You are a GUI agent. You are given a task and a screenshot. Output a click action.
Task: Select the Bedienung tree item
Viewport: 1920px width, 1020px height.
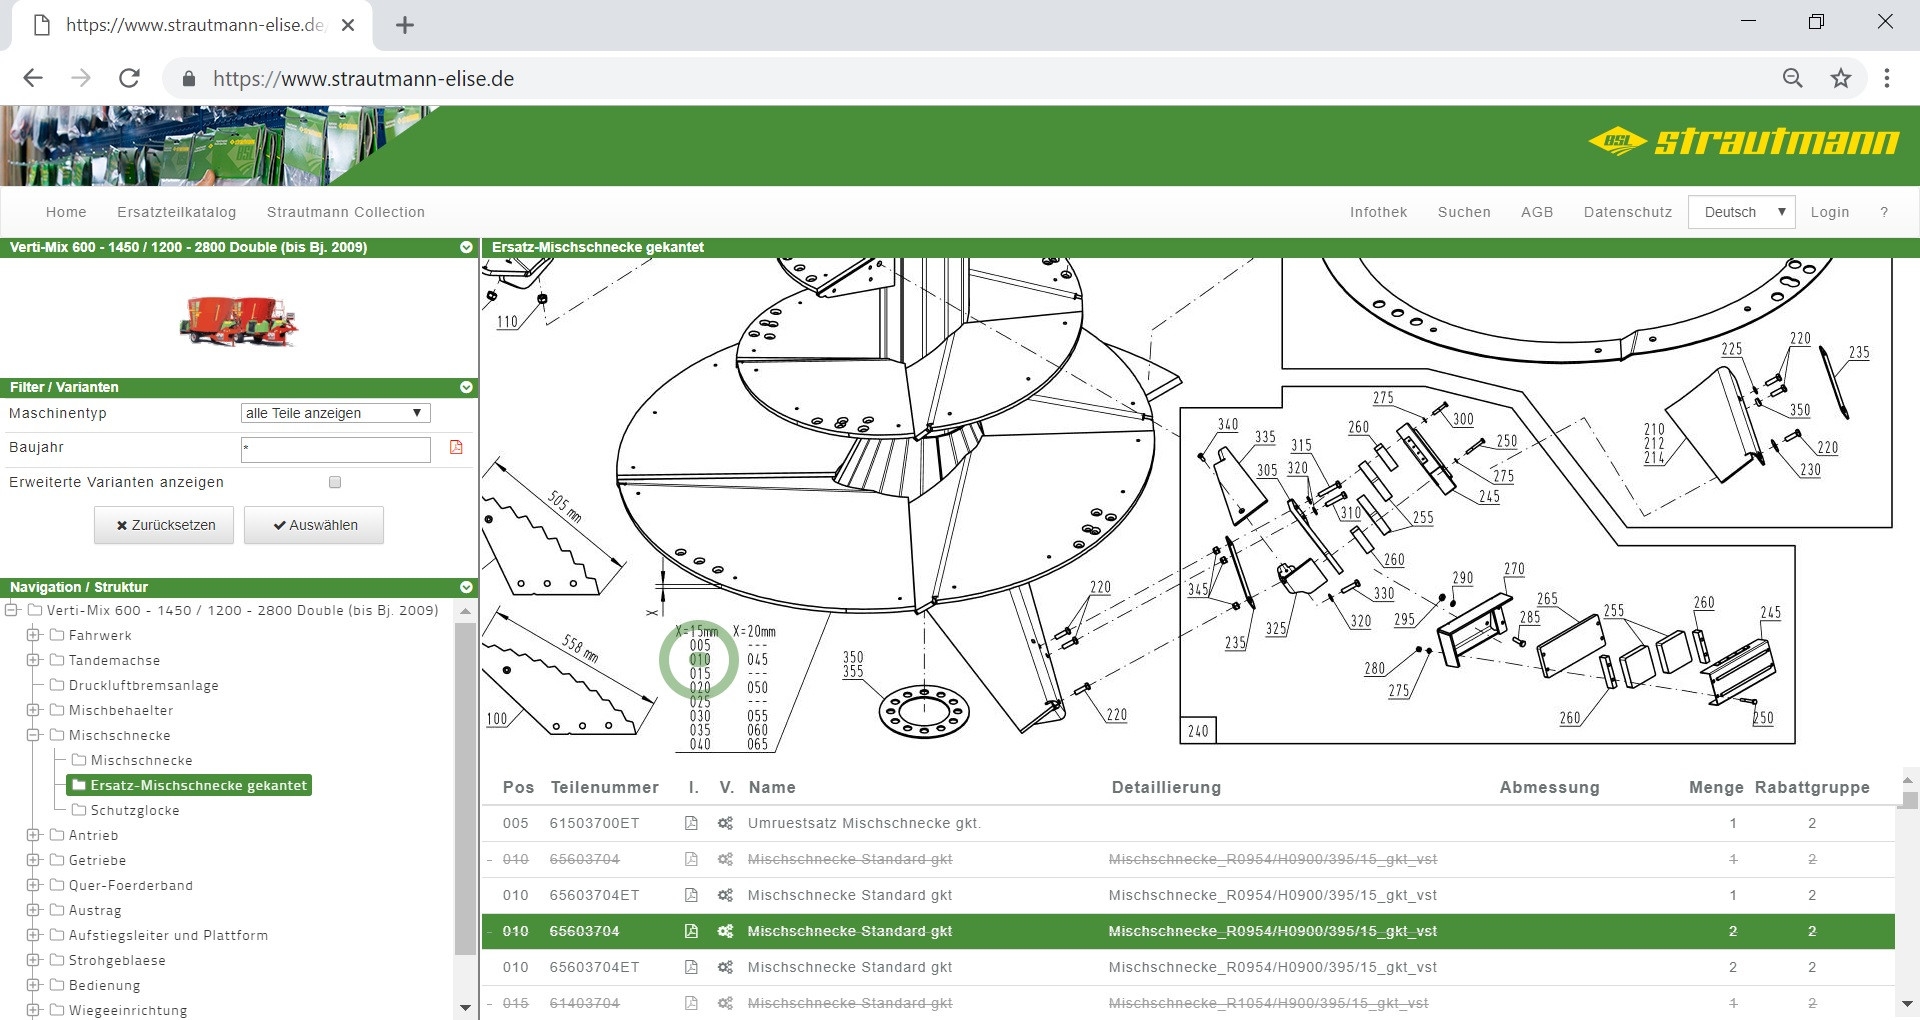[105, 985]
